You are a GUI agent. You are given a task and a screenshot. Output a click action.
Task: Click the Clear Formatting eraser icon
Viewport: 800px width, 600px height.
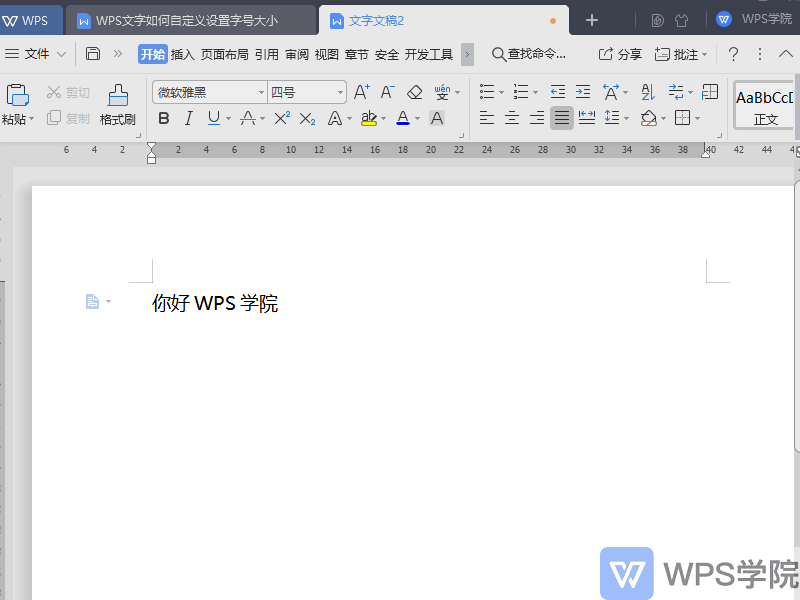click(x=415, y=91)
